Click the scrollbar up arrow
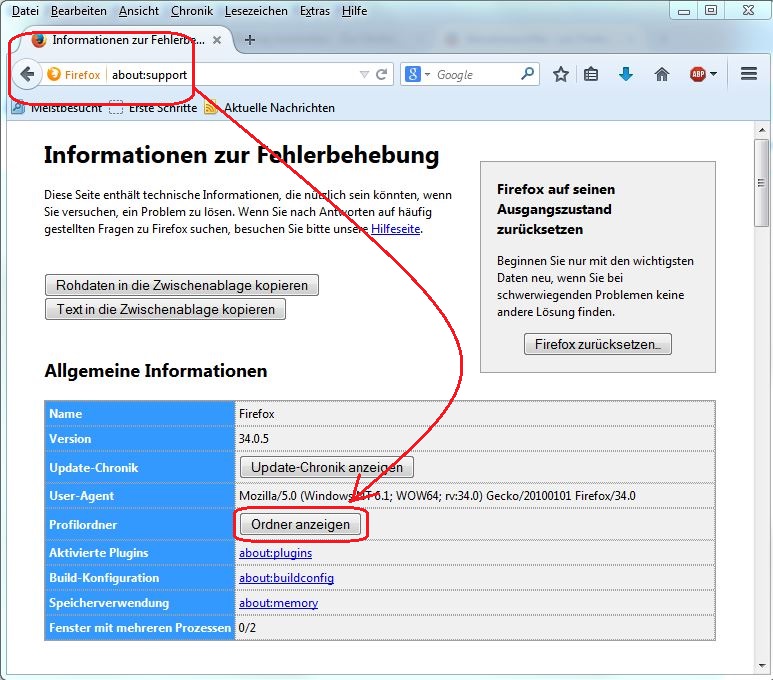Image resolution: width=773 pixels, height=680 pixels. point(762,130)
